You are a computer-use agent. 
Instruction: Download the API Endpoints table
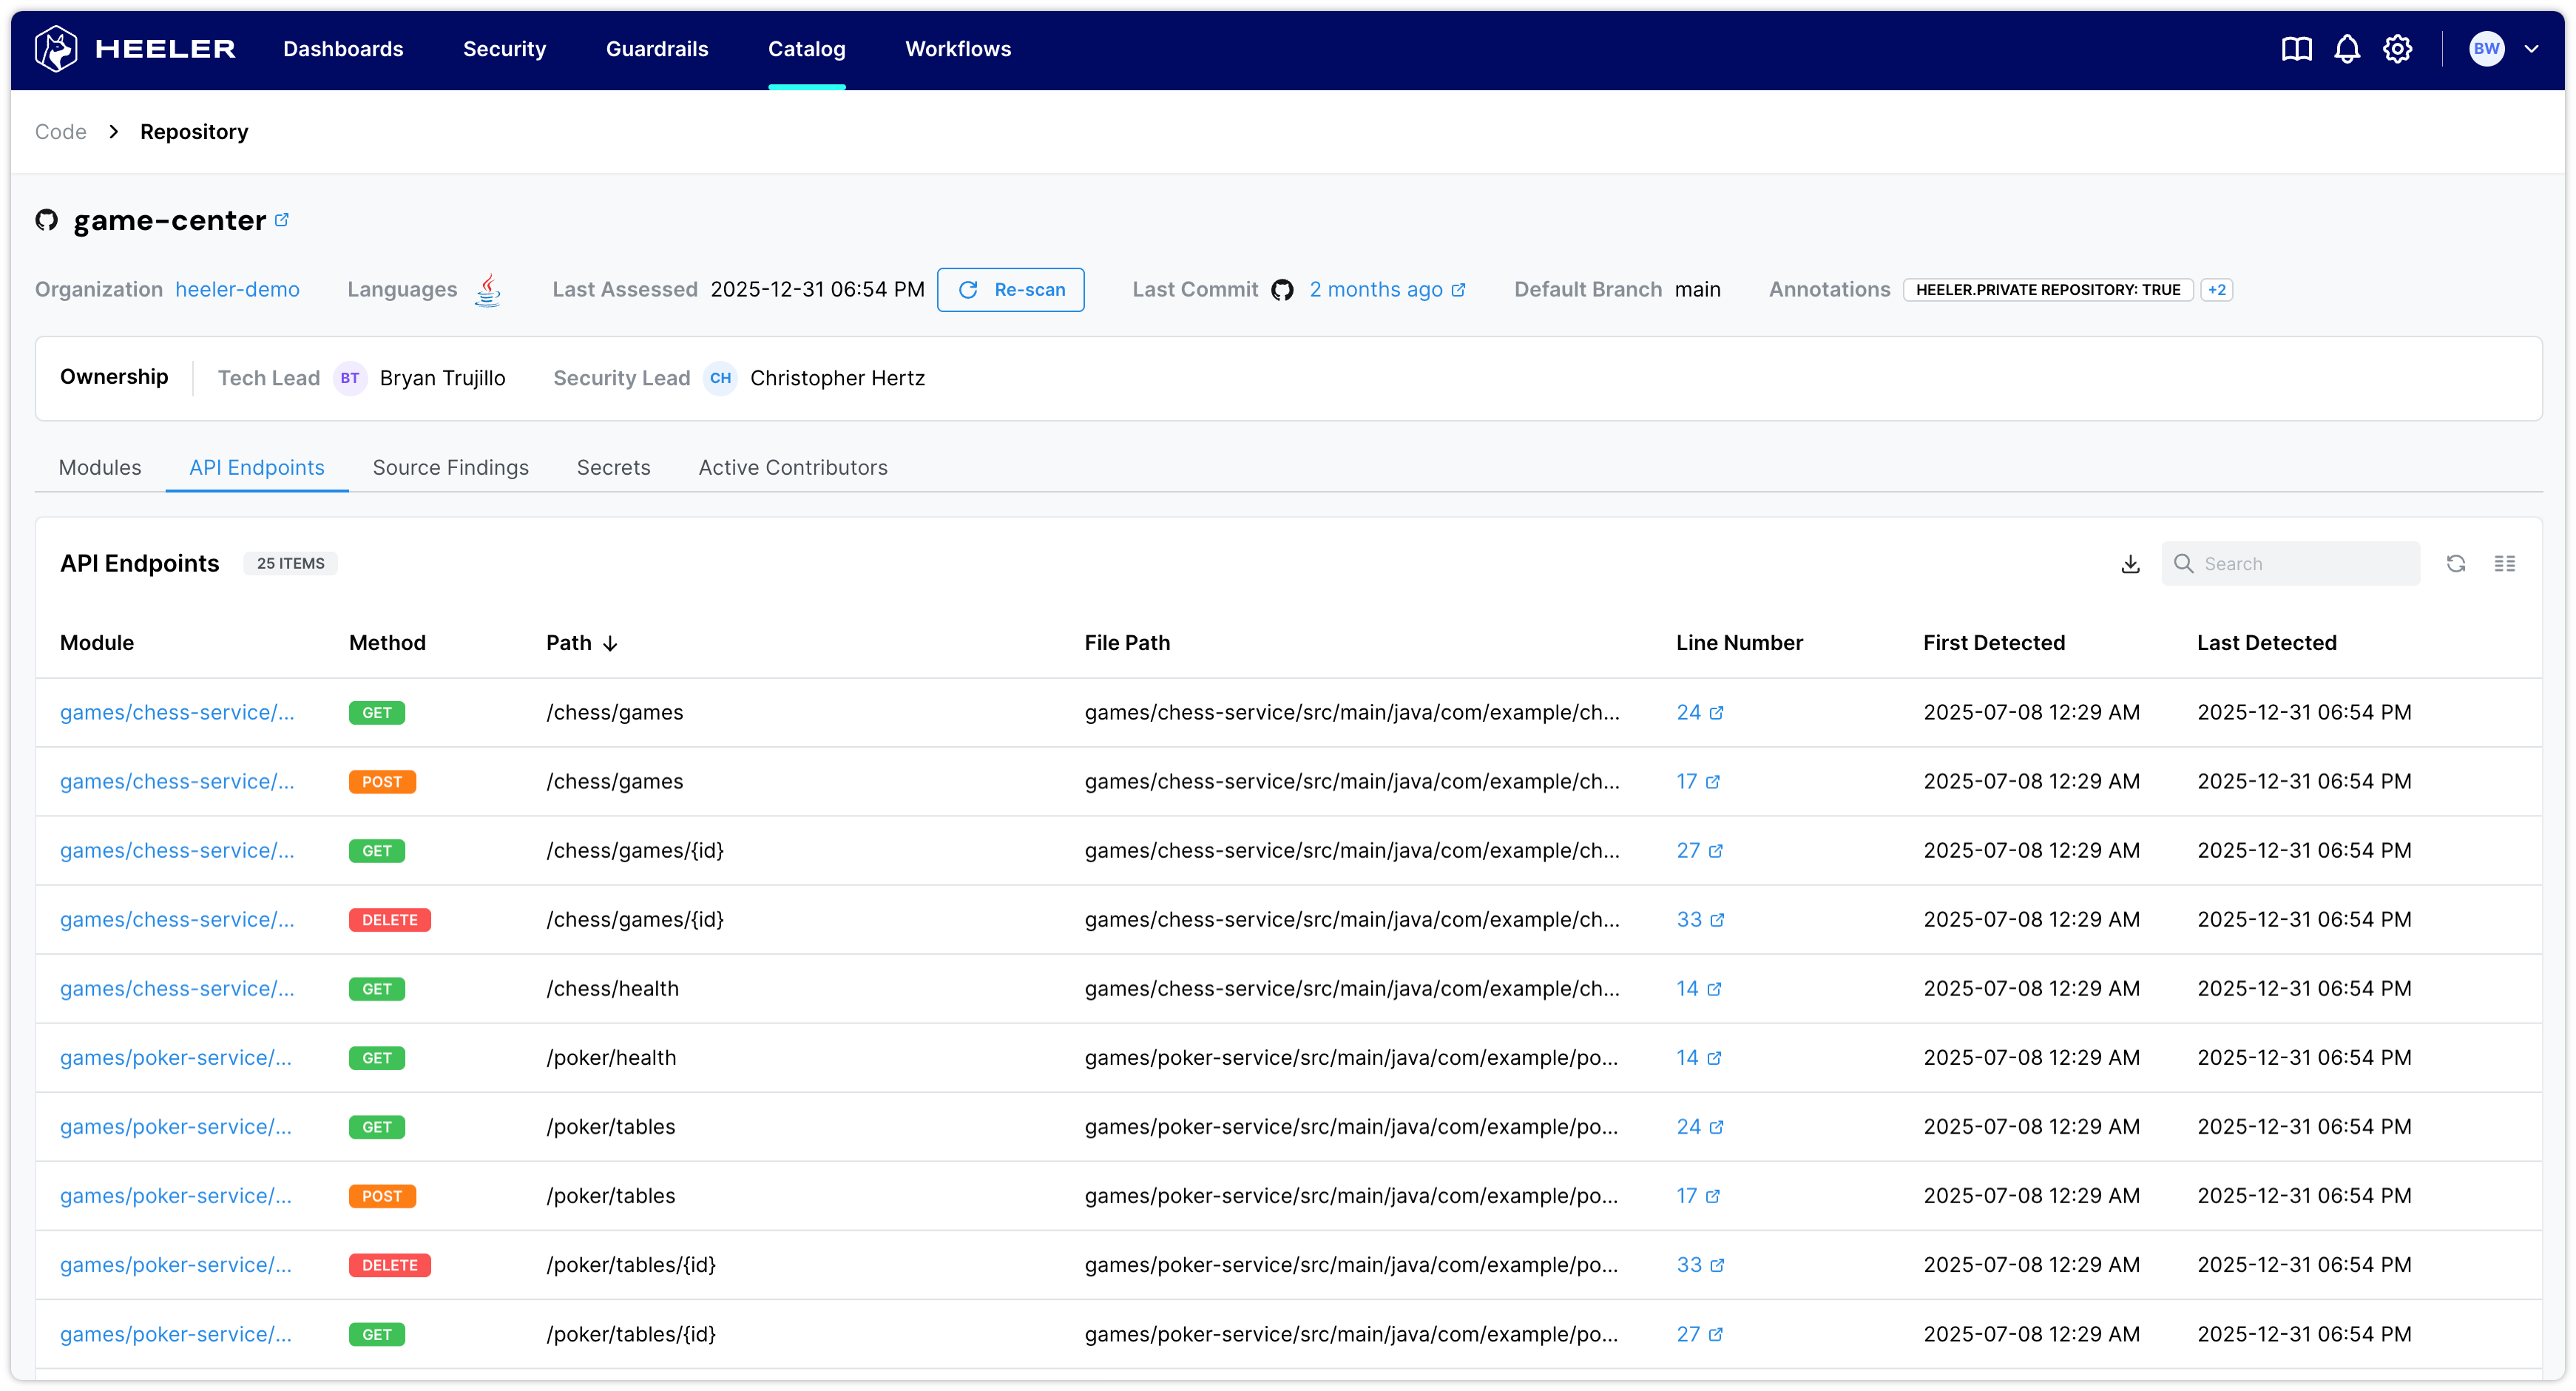click(2130, 564)
